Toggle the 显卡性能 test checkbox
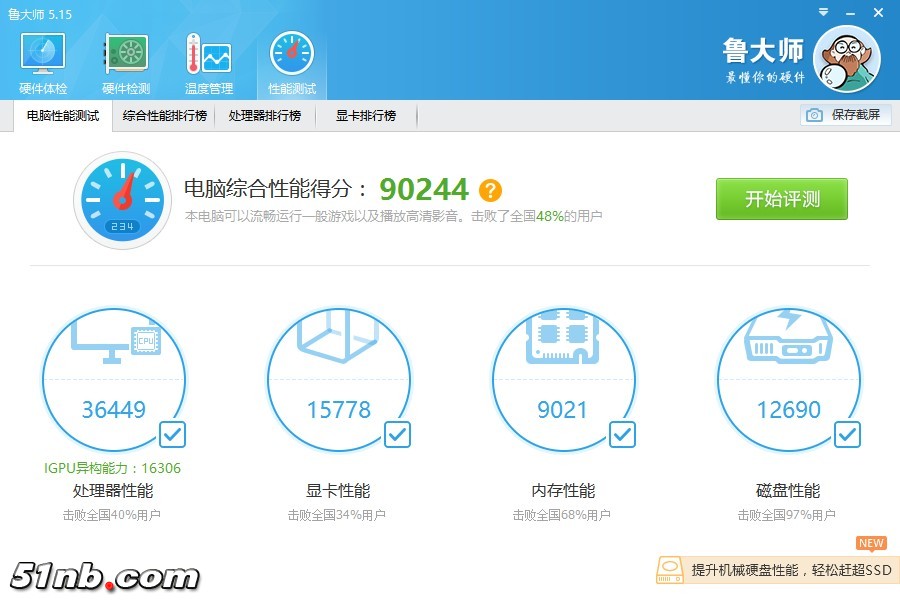The image size is (900, 600). 397,434
